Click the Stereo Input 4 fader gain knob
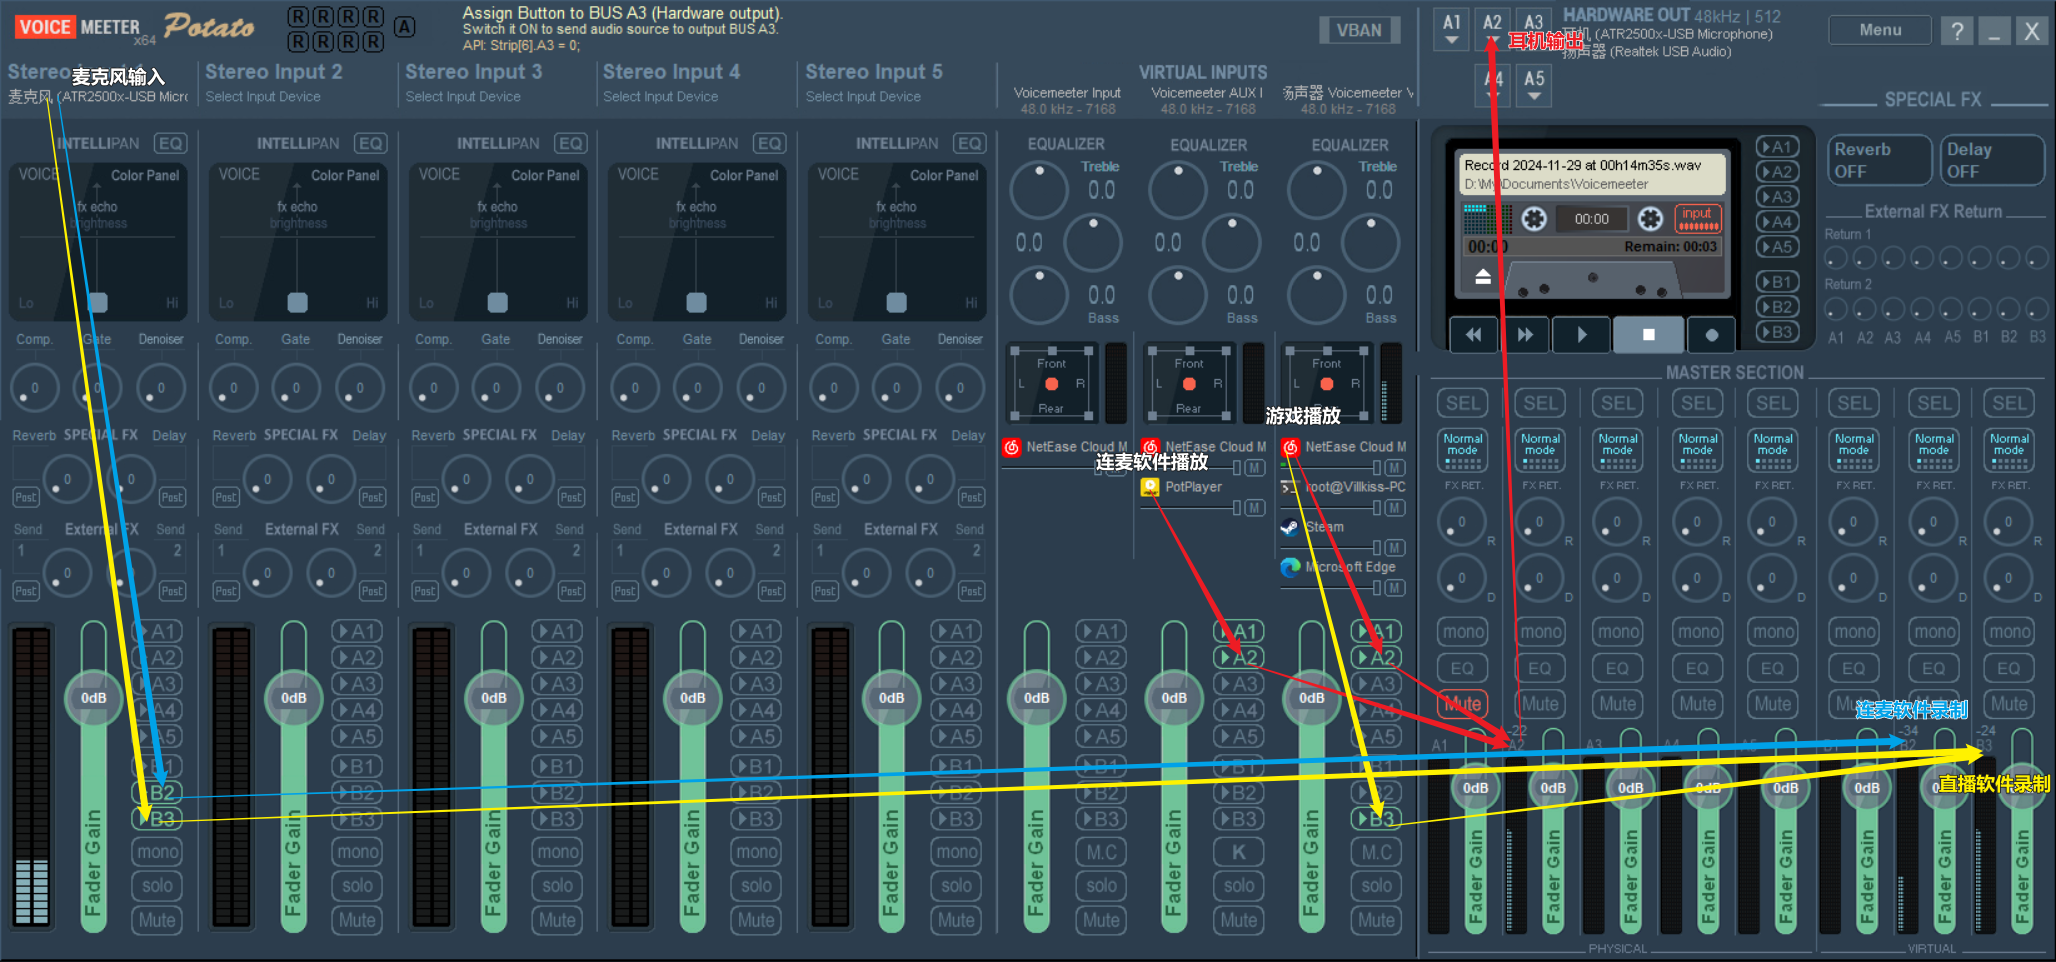 tap(692, 698)
